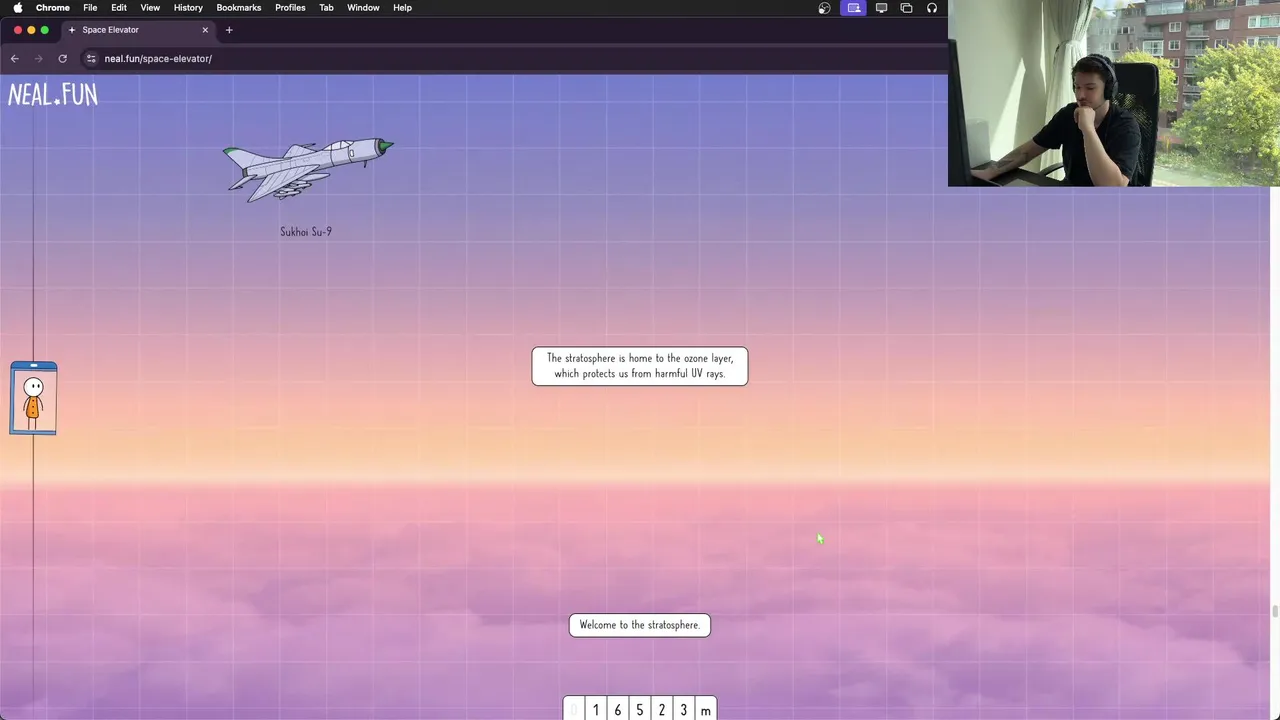Open the File menu
Image resolution: width=1280 pixels, height=720 pixels.
(90, 8)
